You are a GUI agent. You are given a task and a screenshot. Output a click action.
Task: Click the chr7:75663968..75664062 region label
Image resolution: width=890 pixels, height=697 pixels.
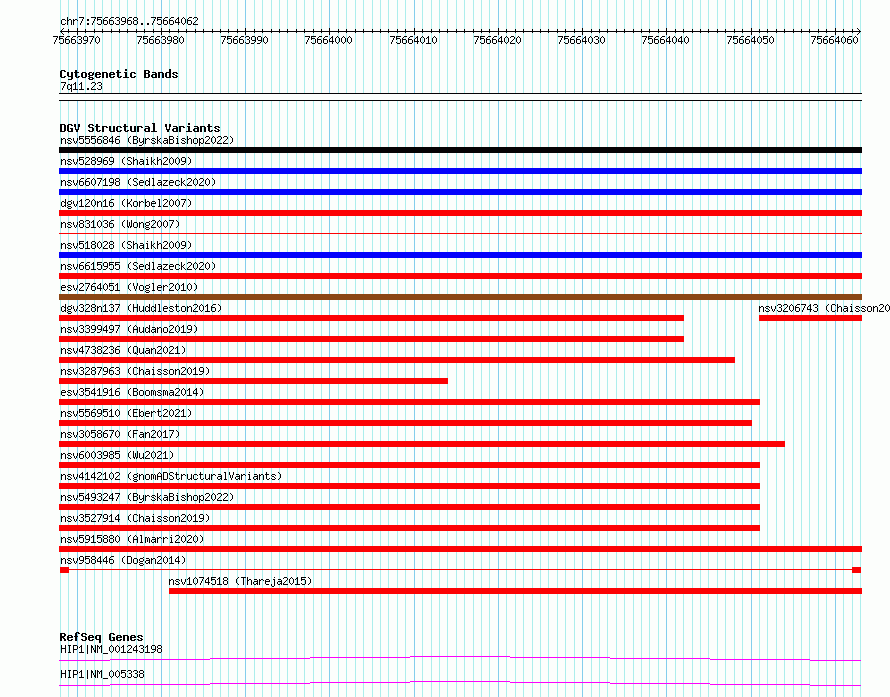click(129, 22)
